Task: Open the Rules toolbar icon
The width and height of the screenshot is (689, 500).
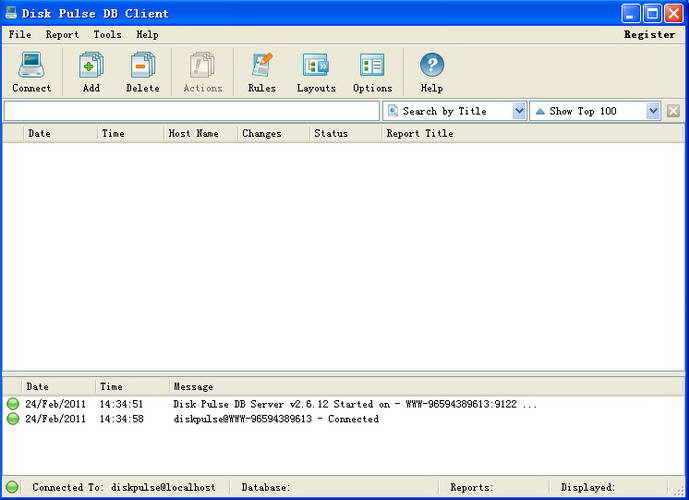Action: pyautogui.click(x=262, y=65)
